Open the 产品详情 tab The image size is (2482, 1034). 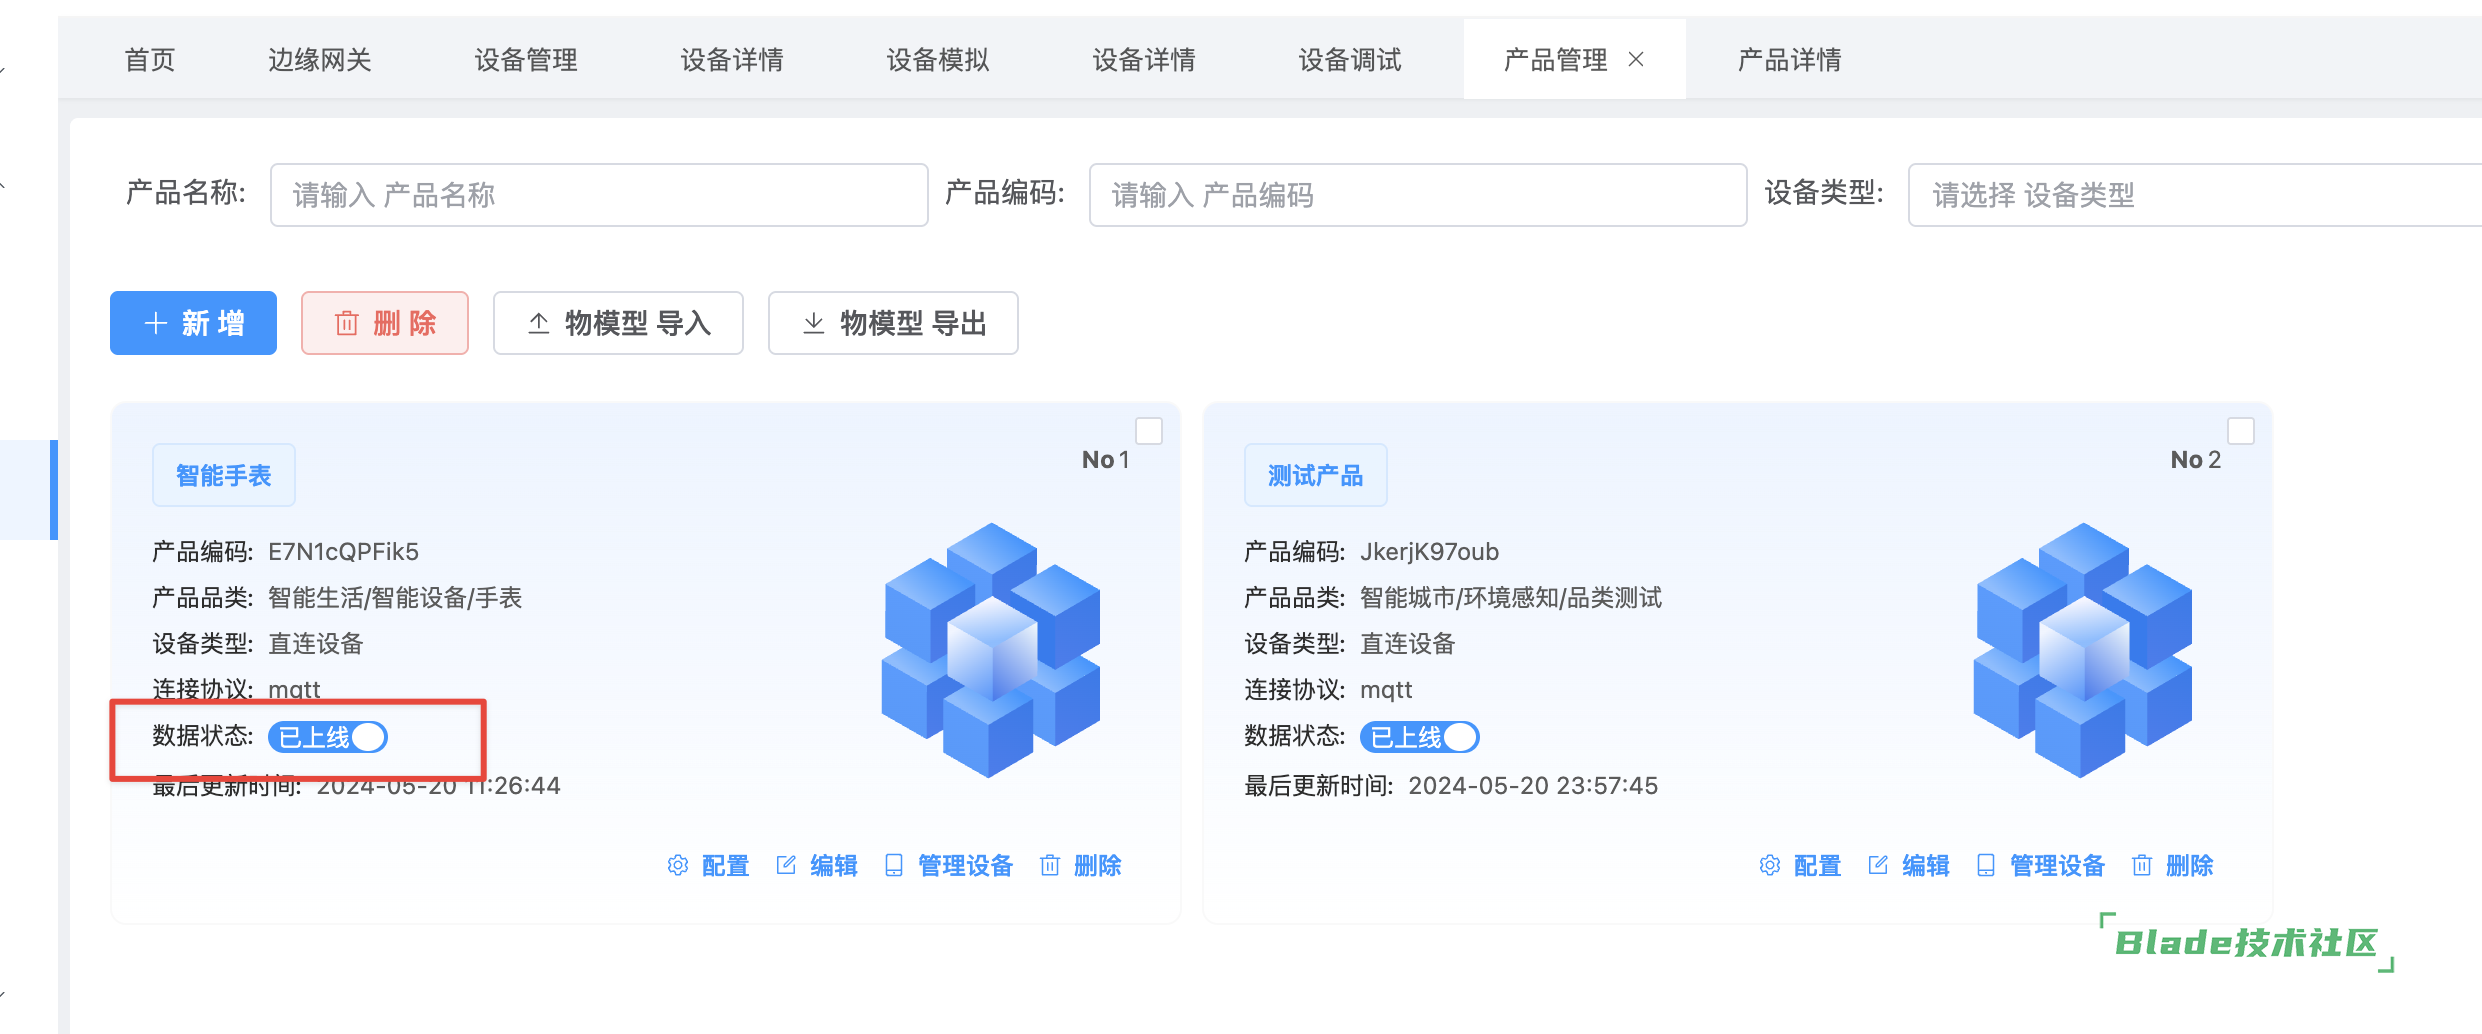pyautogui.click(x=1789, y=60)
